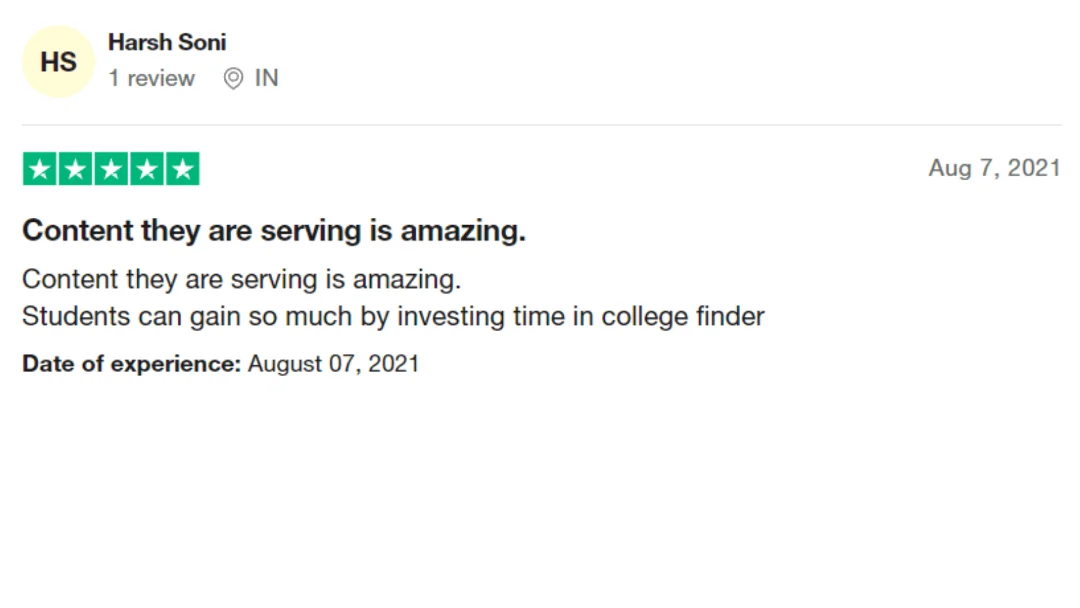The width and height of the screenshot is (1080, 608).
Task: Open the bold review title heading
Action: pos(273,231)
